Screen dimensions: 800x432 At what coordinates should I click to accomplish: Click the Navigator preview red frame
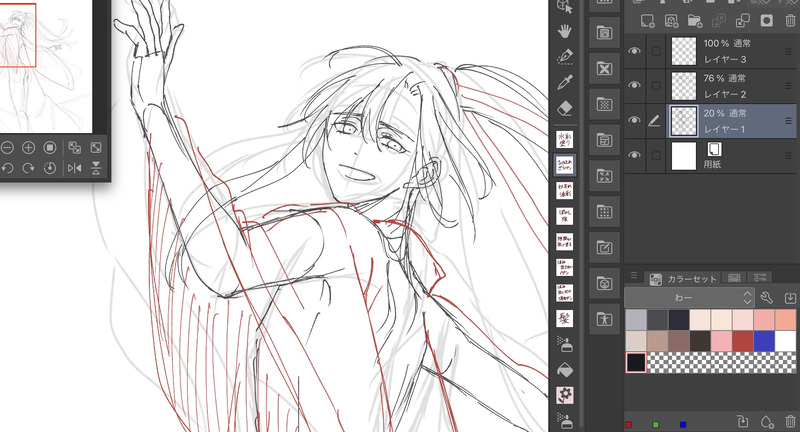coord(18,35)
